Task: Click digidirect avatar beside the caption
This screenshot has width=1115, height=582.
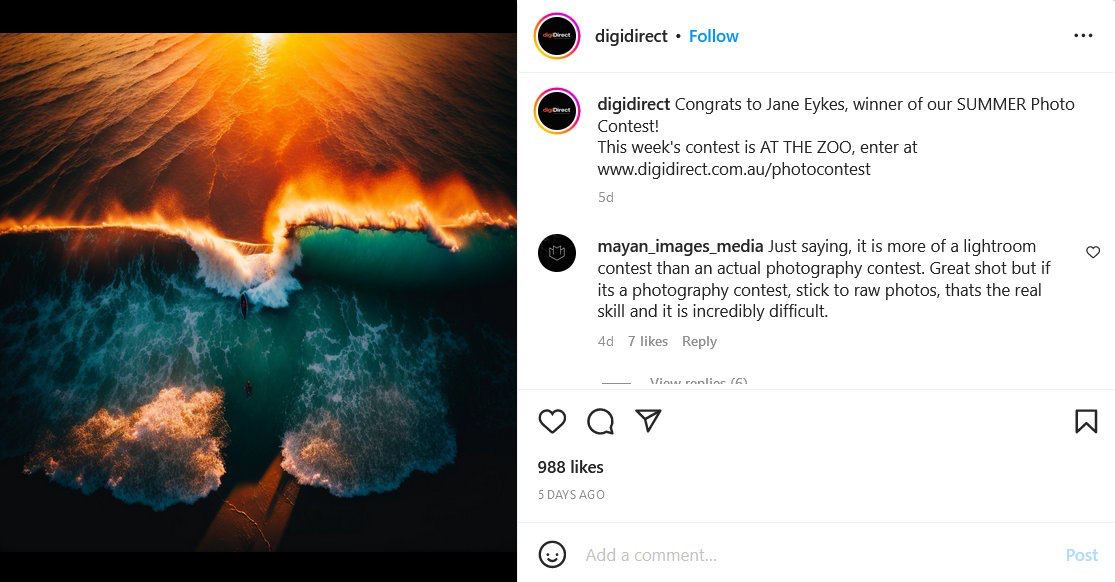Action: 557,111
